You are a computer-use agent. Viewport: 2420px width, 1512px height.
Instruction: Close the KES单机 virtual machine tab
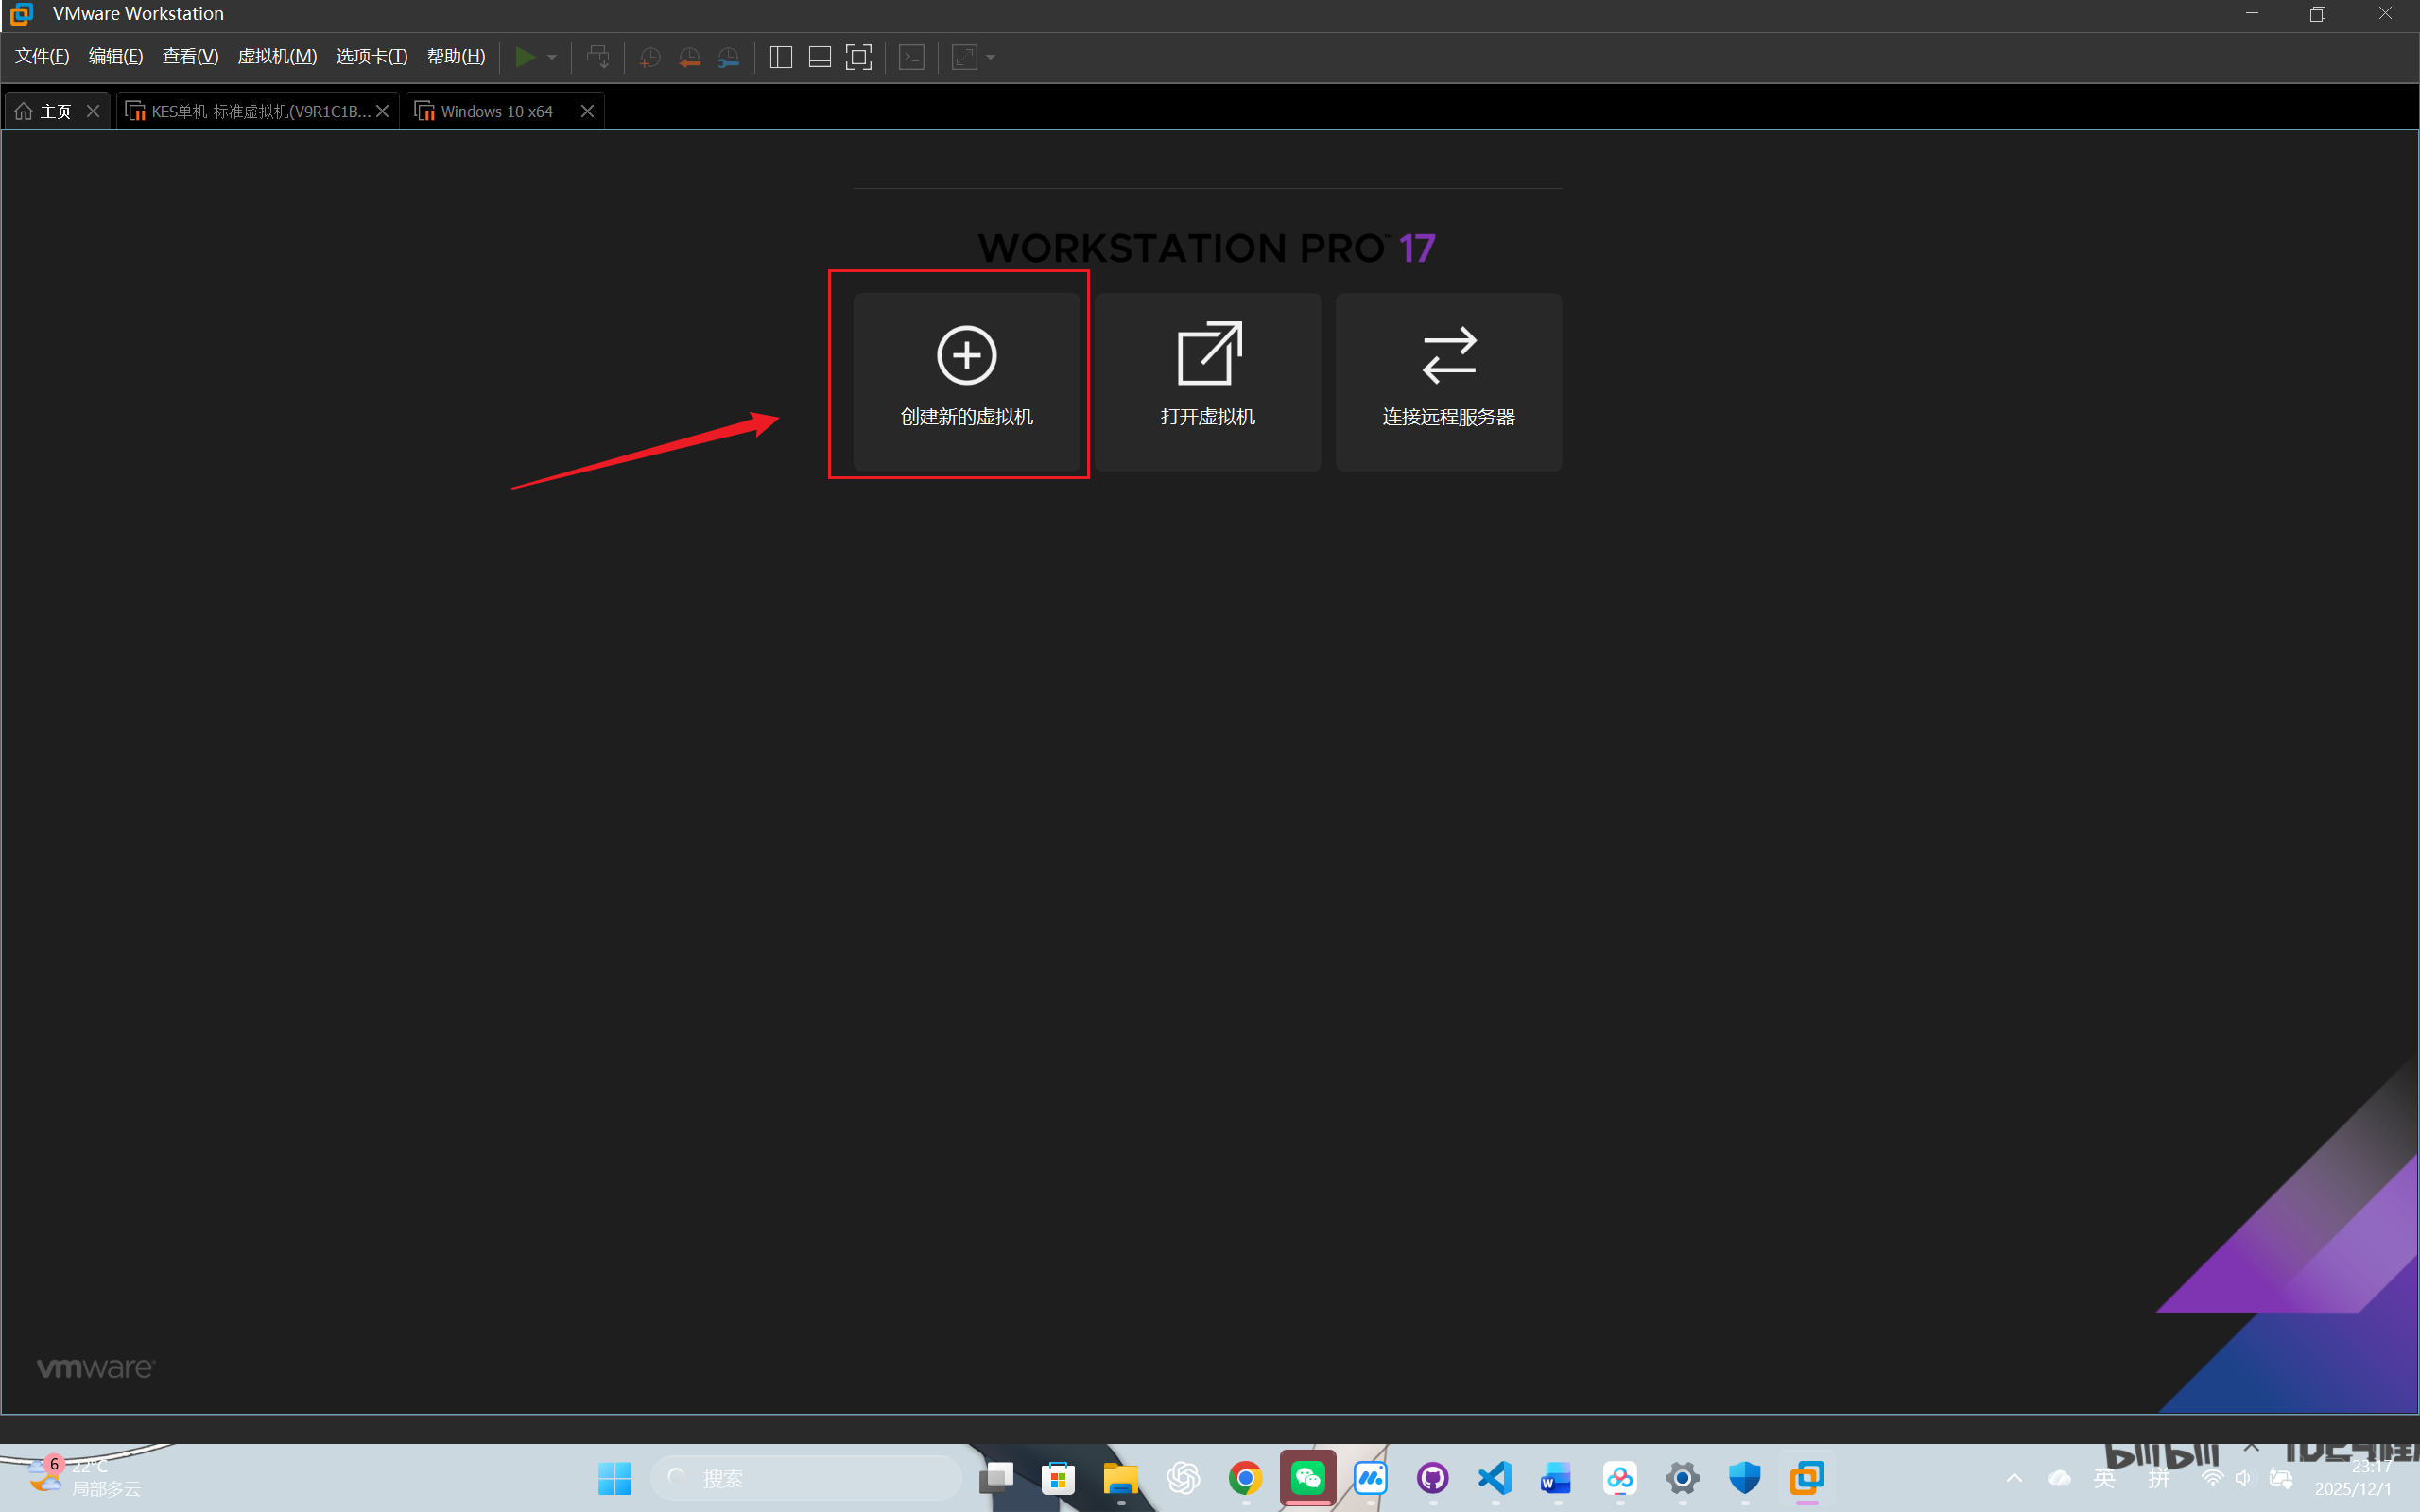point(382,111)
